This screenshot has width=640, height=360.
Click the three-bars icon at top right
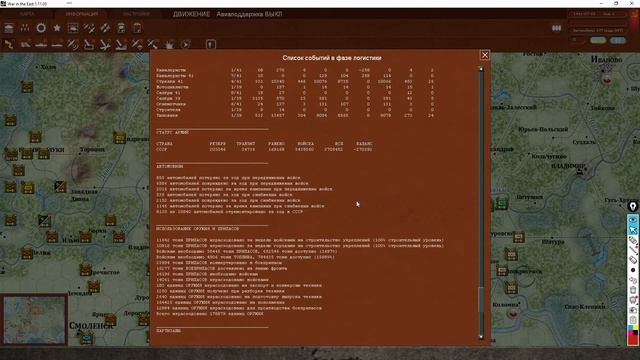coord(556,28)
